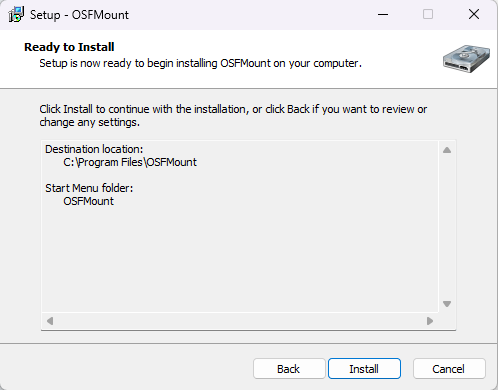Click the 'Start Menu folder:' label
Screen dimensions: 498x390
[x=89, y=188]
